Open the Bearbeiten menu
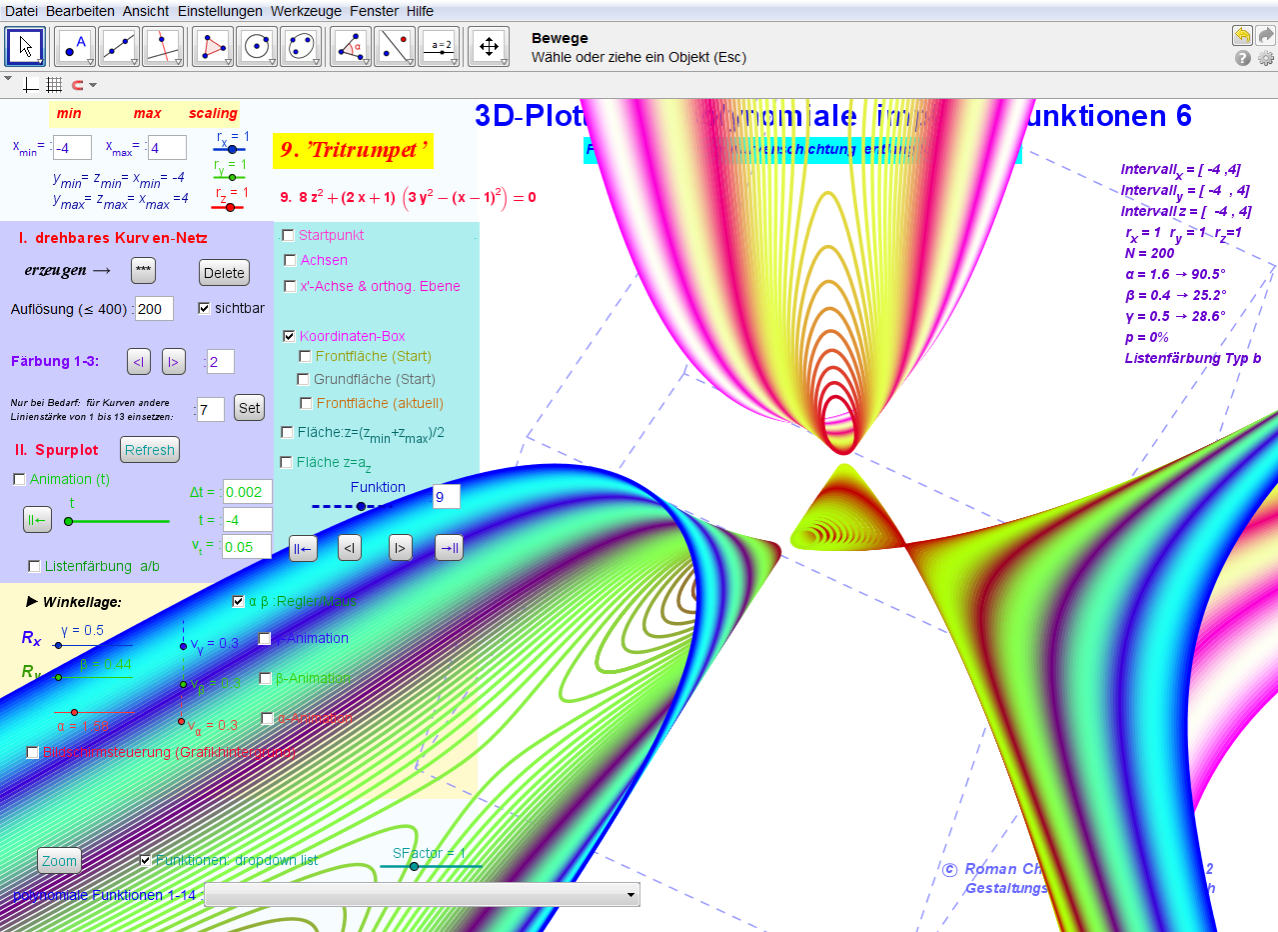Screen dimensions: 1278x932 point(81,11)
